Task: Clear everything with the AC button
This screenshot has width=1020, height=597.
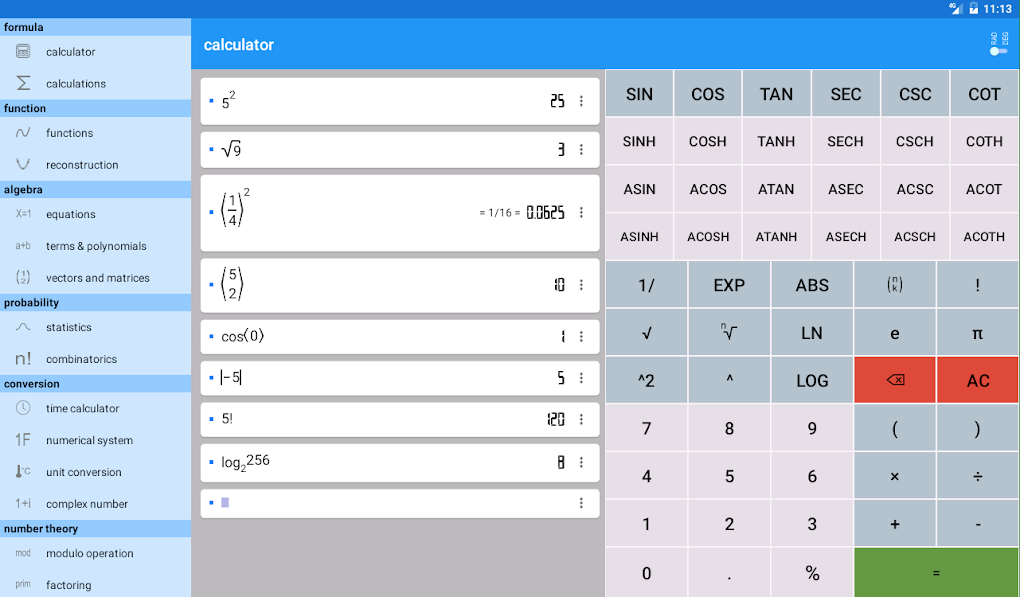Action: (977, 381)
